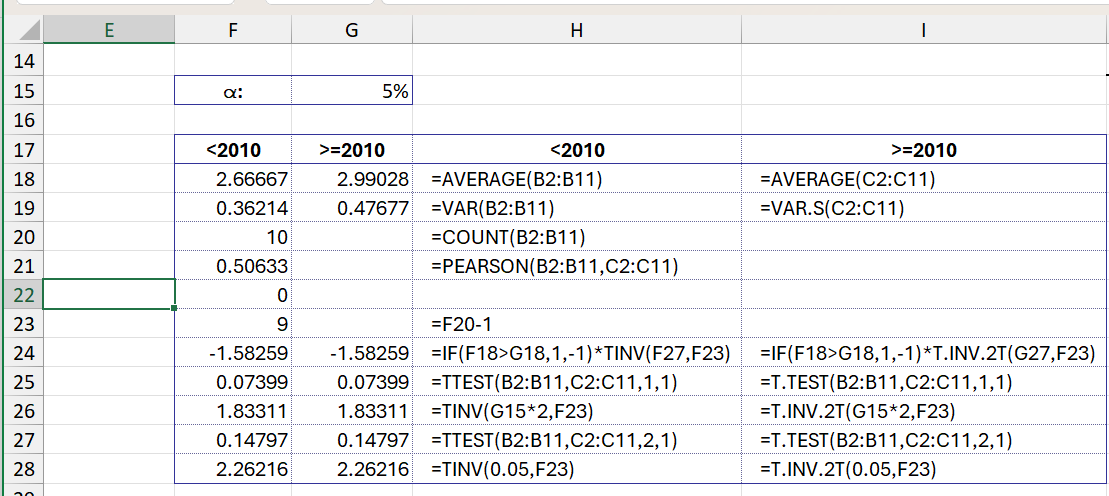Select row 20 header
1109x496 pixels.
click(x=23, y=237)
